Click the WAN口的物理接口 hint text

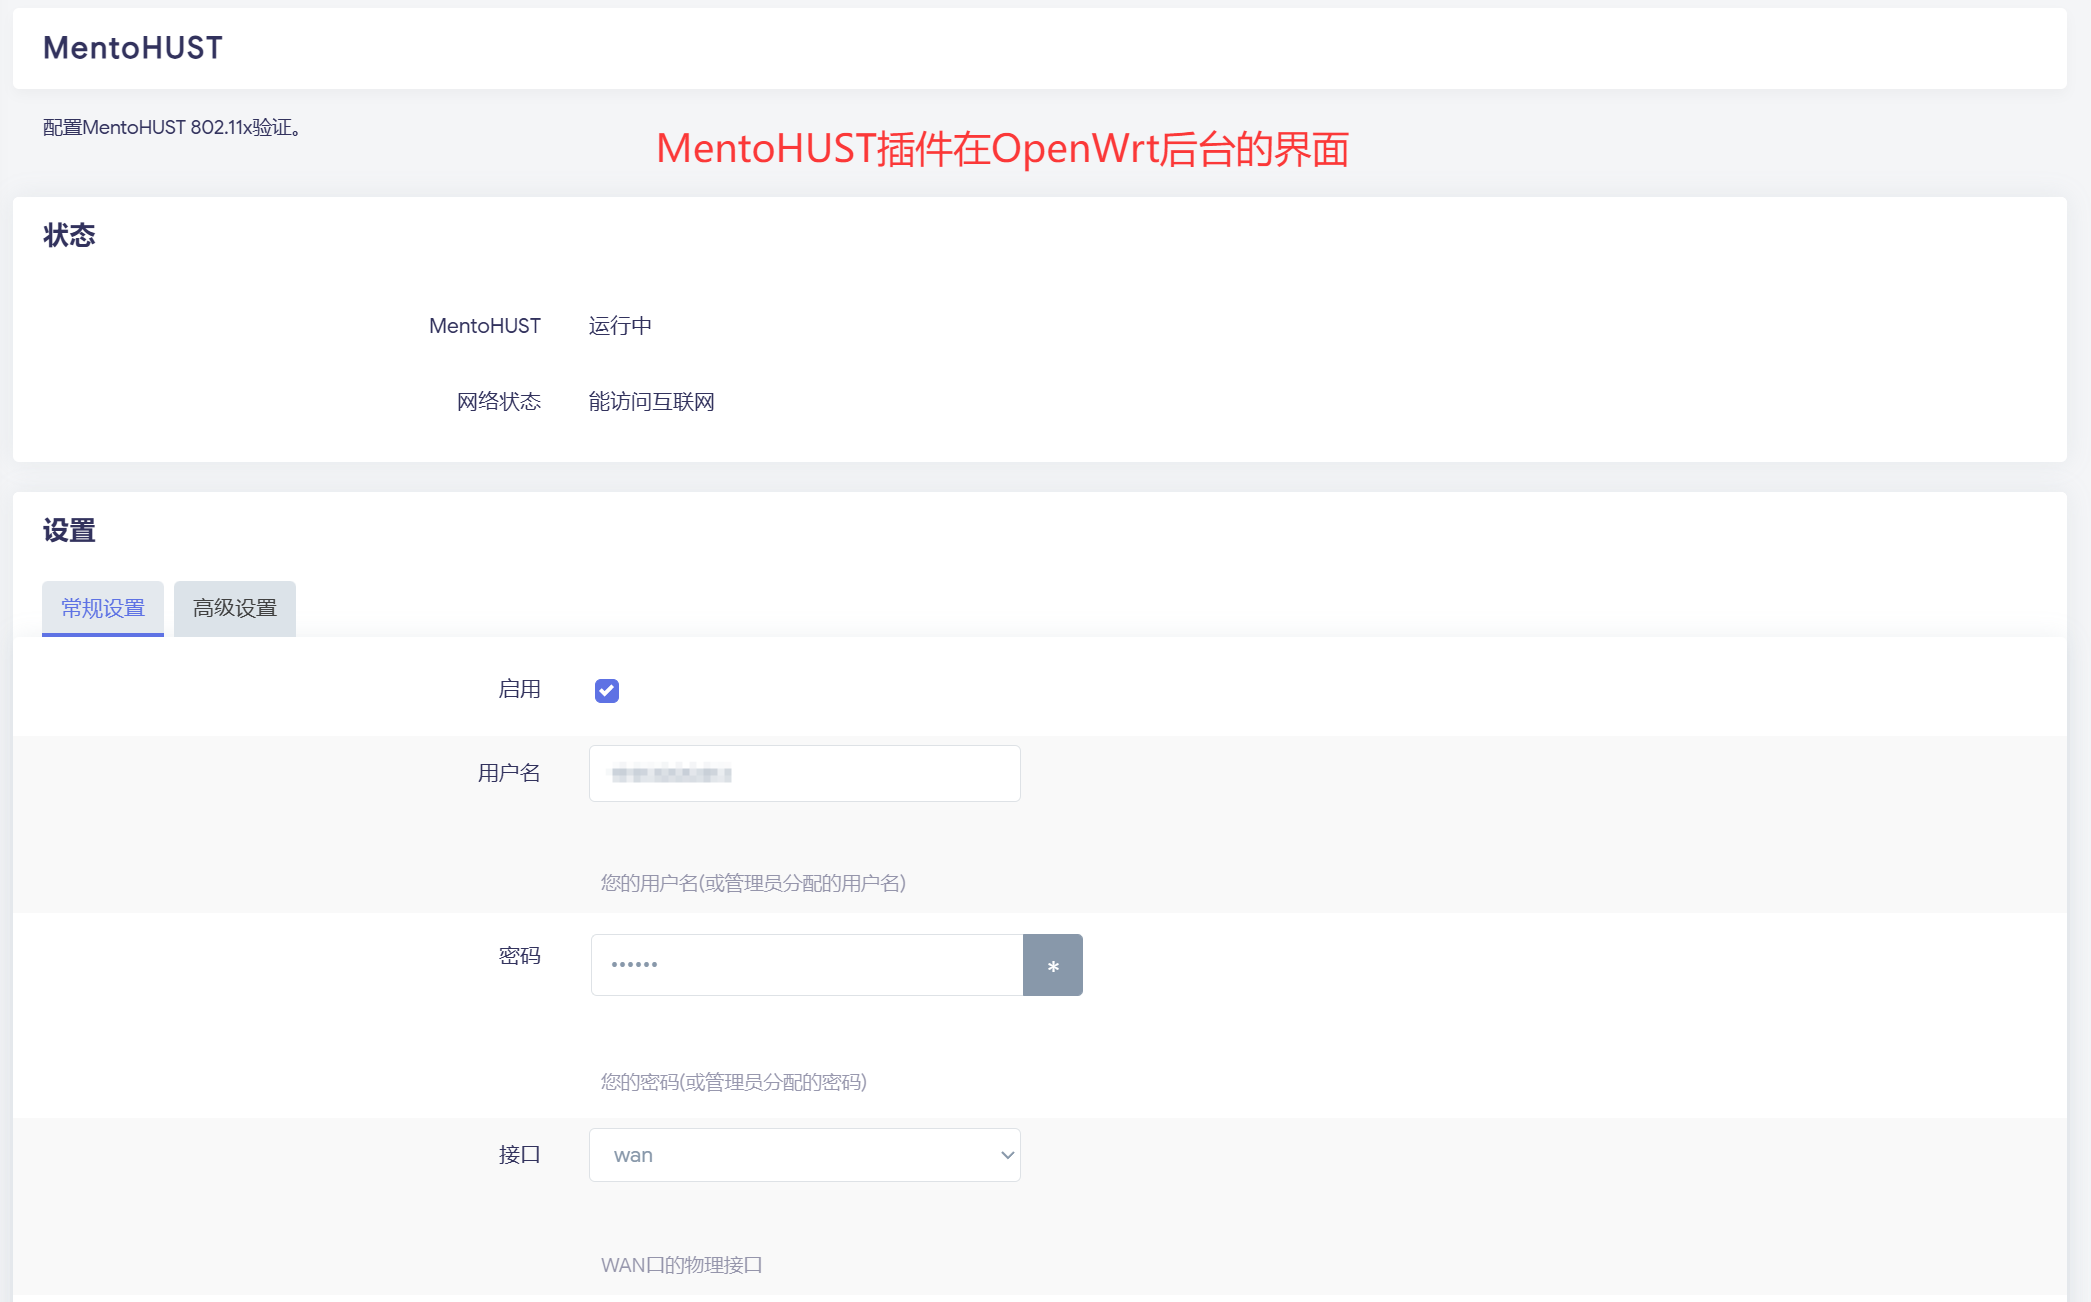click(681, 1265)
